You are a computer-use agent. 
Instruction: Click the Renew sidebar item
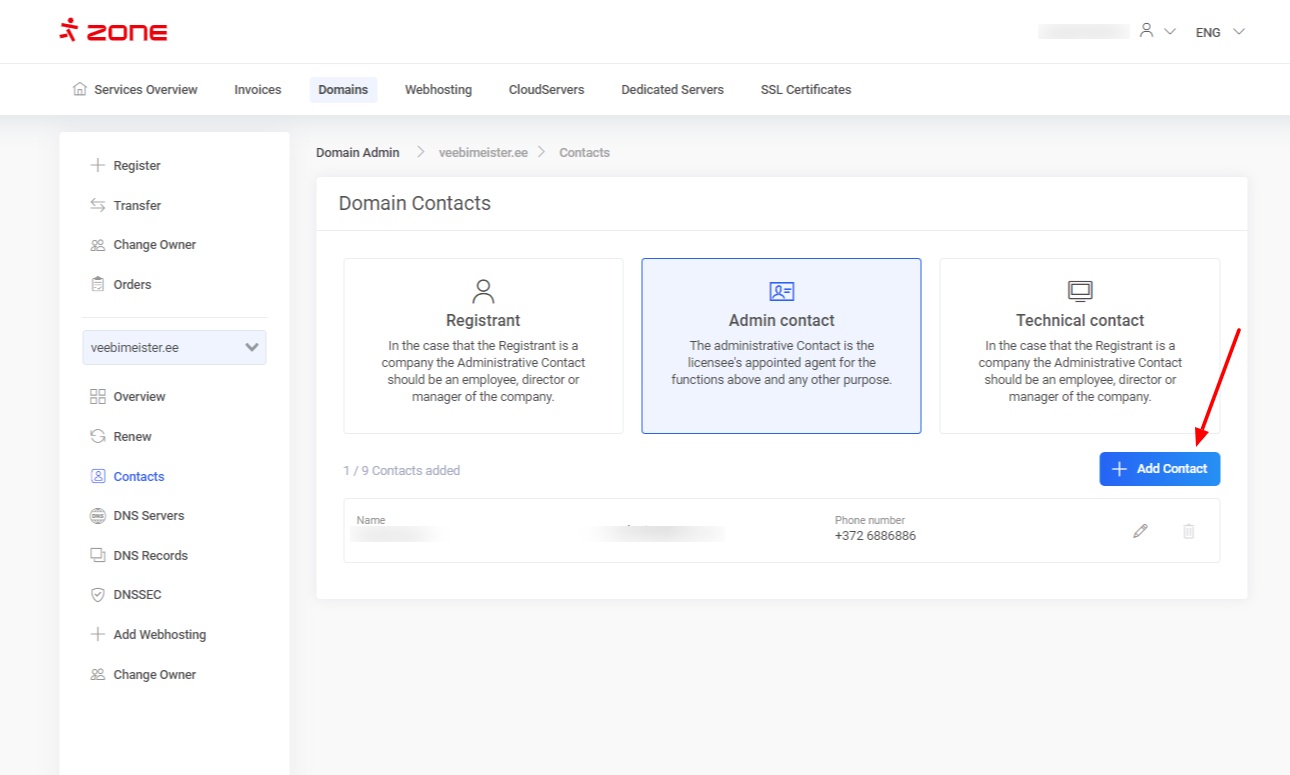point(132,437)
